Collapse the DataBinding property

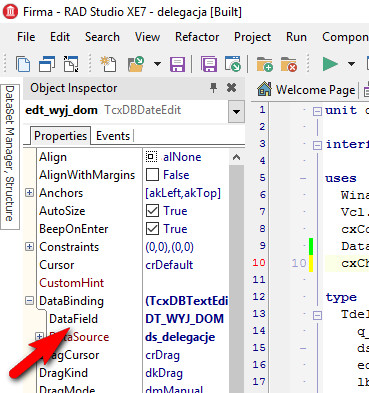(29, 301)
